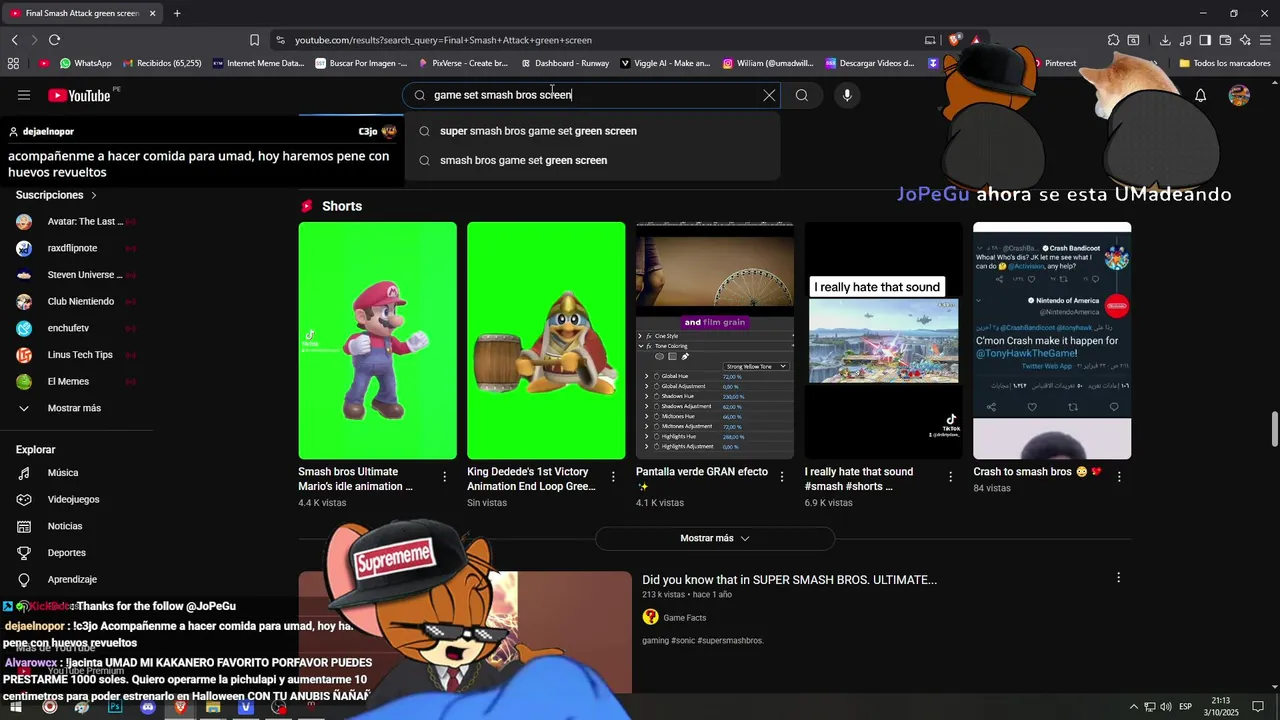Open Brave browser taskbar icon

[180, 707]
